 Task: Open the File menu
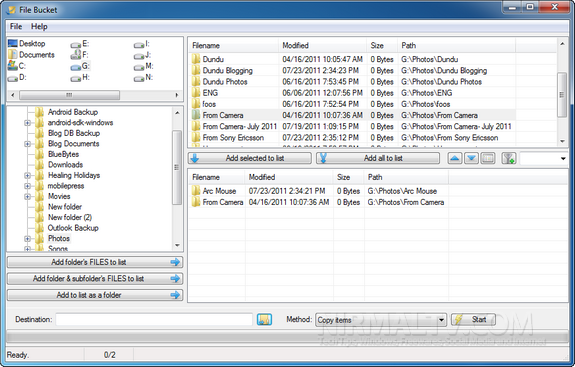point(16,26)
